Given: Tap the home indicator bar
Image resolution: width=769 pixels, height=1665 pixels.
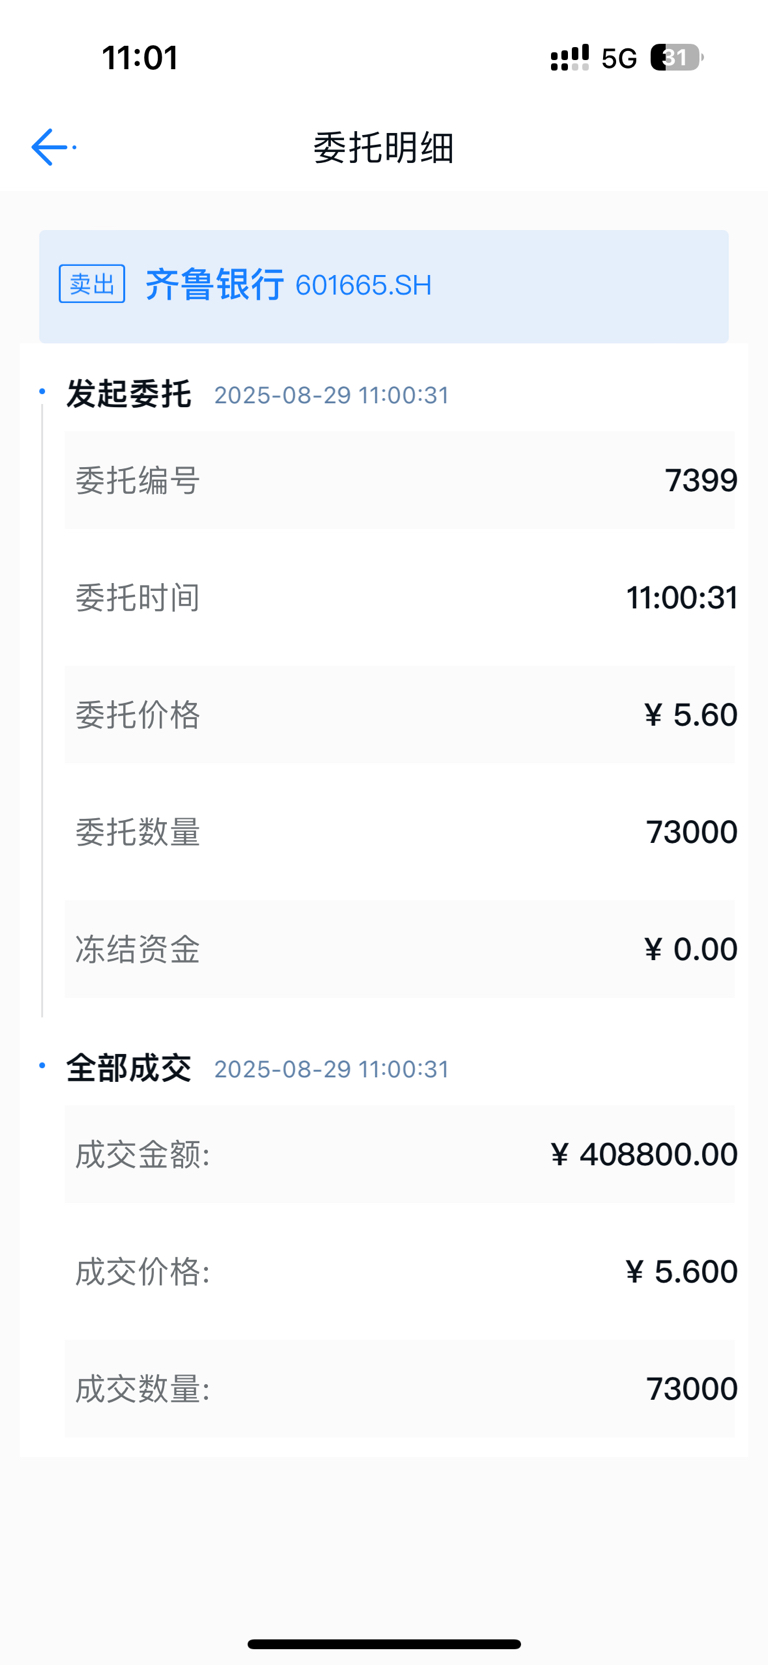Looking at the screenshot, I should (x=384, y=1643).
